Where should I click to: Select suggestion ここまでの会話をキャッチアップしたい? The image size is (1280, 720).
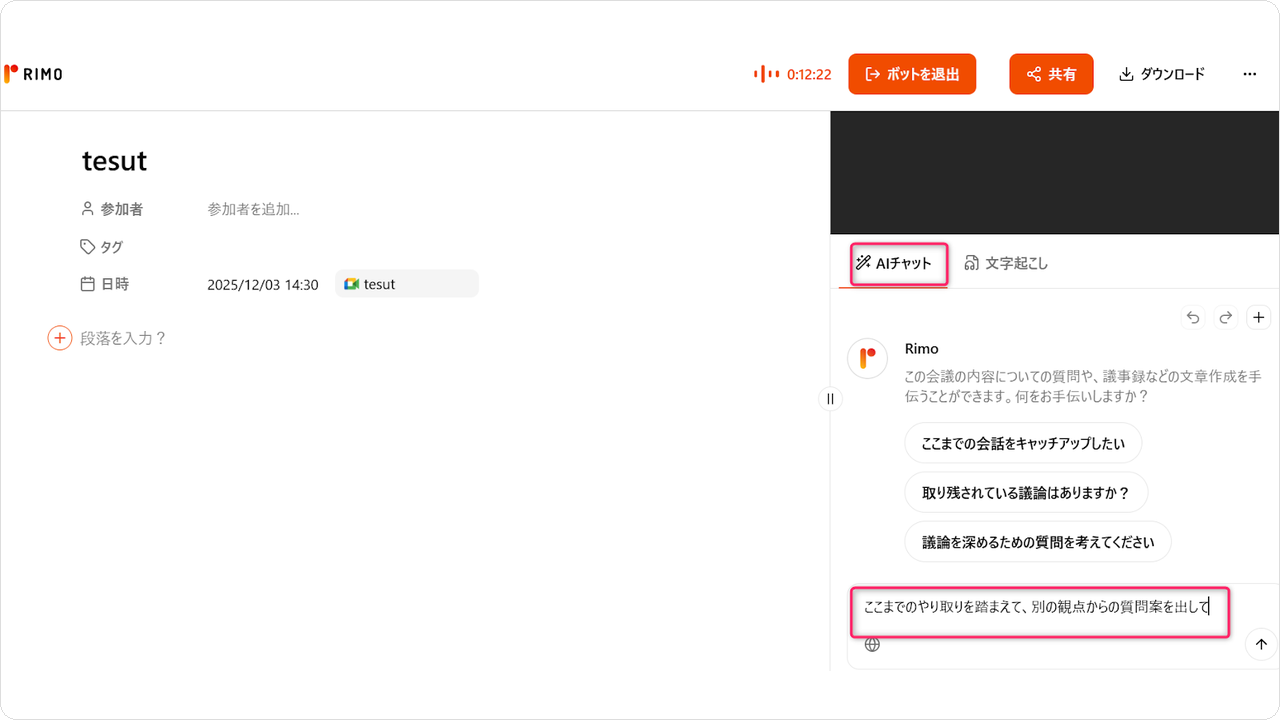tap(1023, 443)
